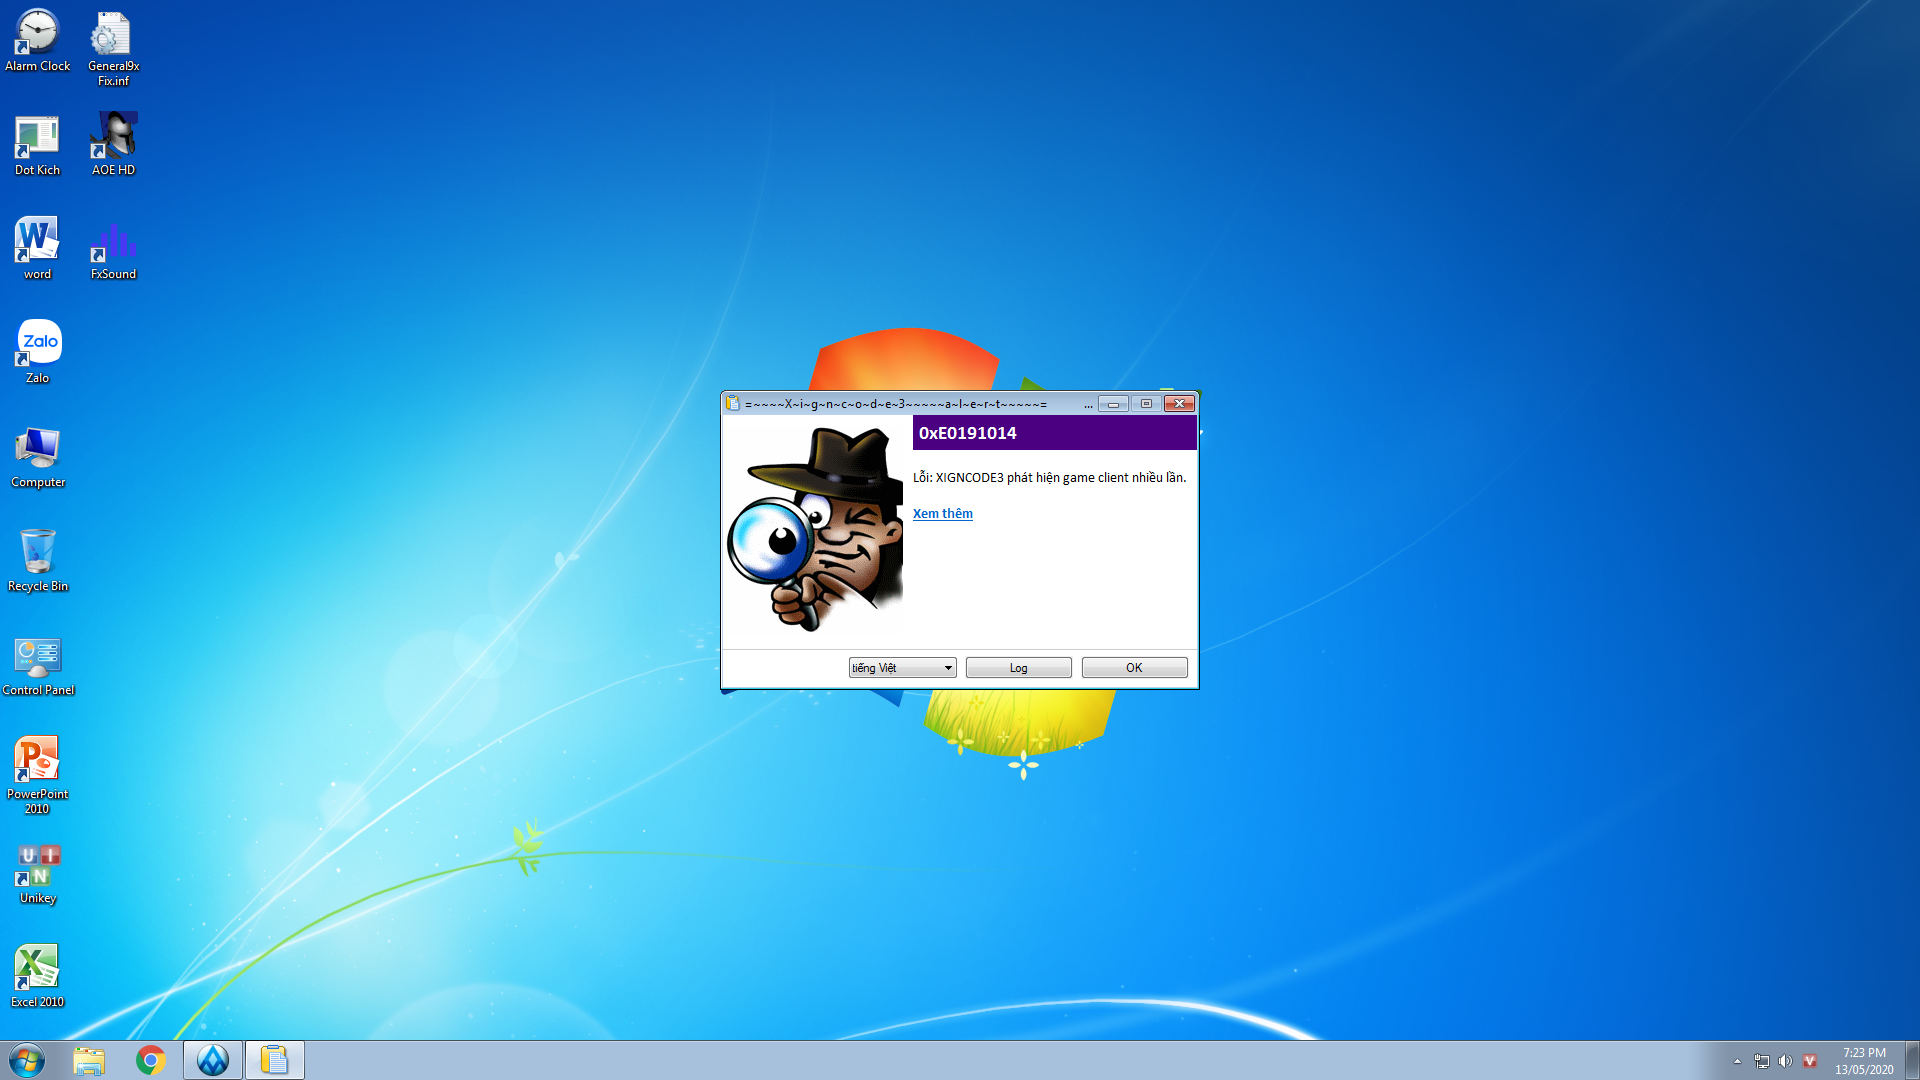Open the taskbar clock showing 7:23 PM
This screenshot has height=1080, width=1920.
[1864, 1061]
